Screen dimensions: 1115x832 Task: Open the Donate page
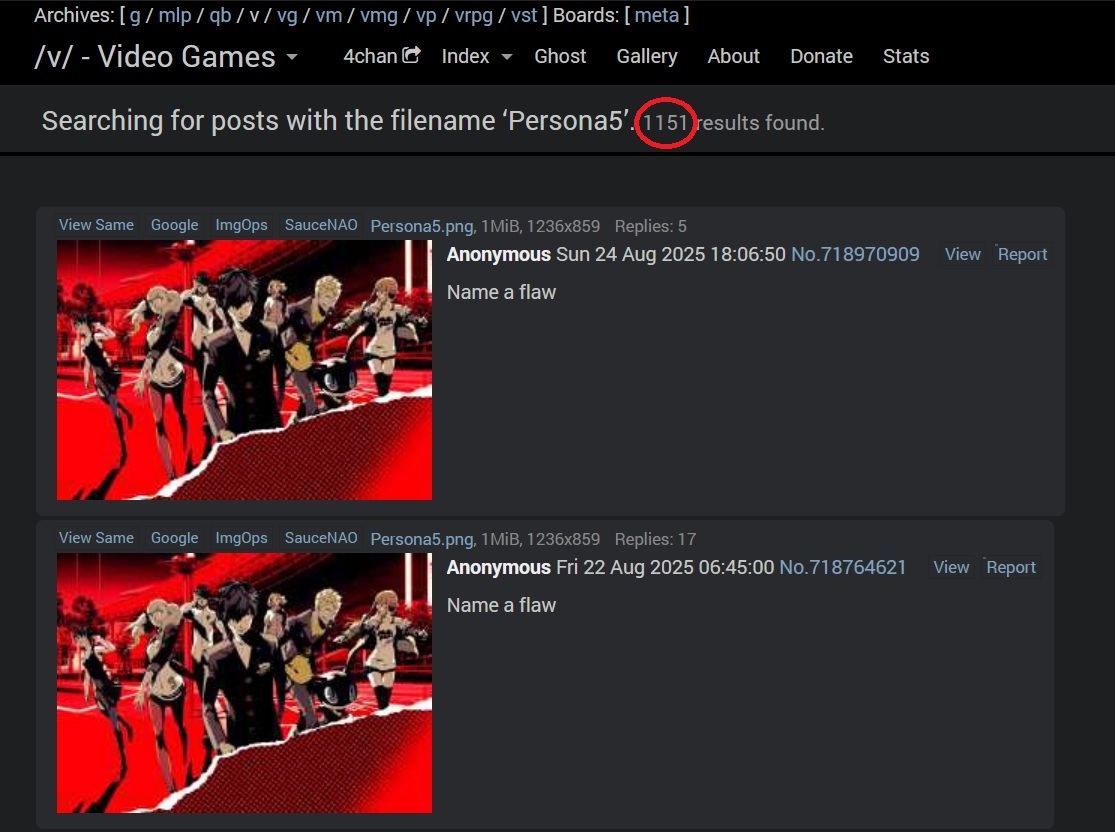821,56
